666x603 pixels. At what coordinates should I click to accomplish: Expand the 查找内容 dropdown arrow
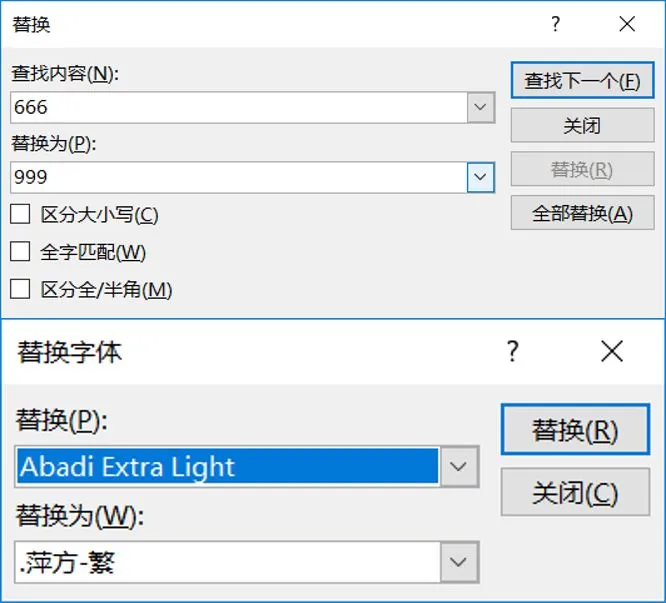point(481,107)
